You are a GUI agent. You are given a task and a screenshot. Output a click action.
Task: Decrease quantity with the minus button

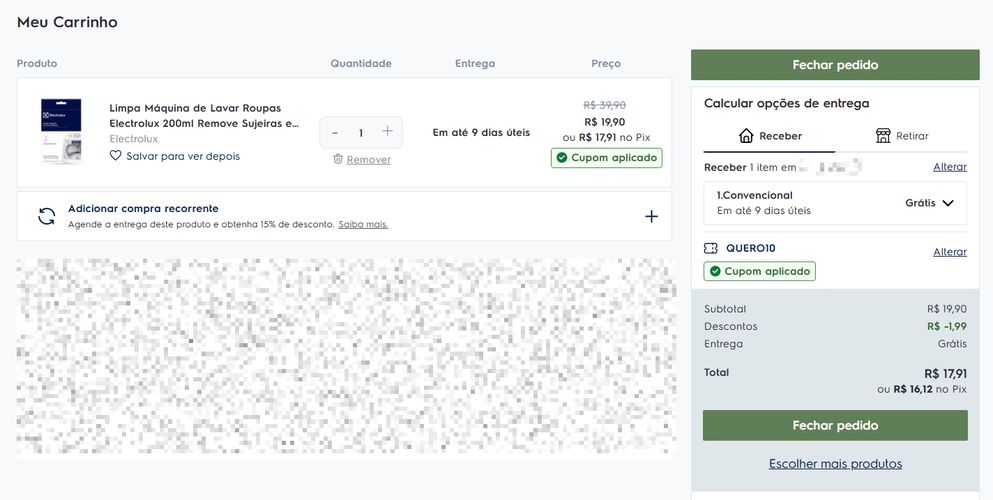335,133
